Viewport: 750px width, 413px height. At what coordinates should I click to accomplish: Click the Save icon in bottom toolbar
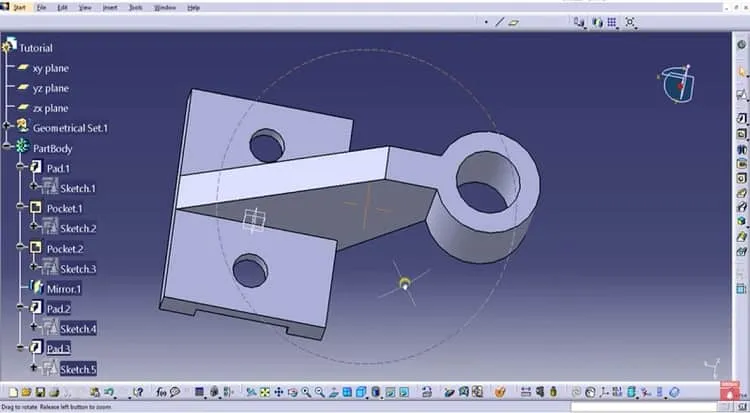coord(40,392)
